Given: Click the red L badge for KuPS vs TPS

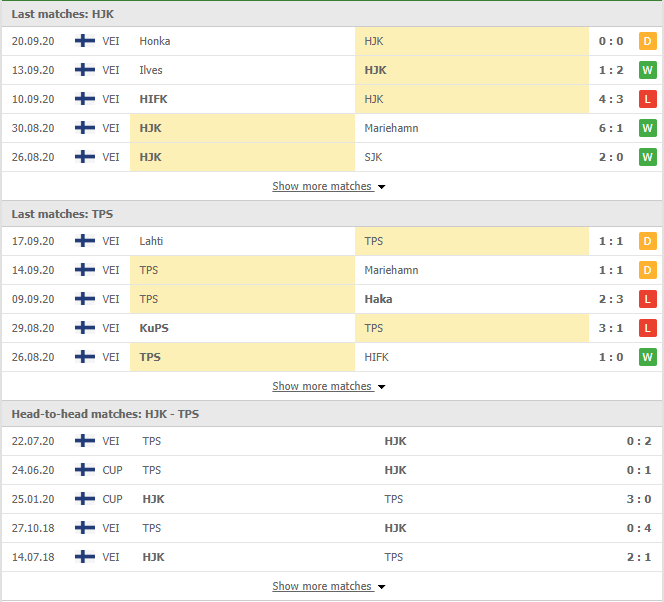Looking at the screenshot, I should tap(647, 328).
